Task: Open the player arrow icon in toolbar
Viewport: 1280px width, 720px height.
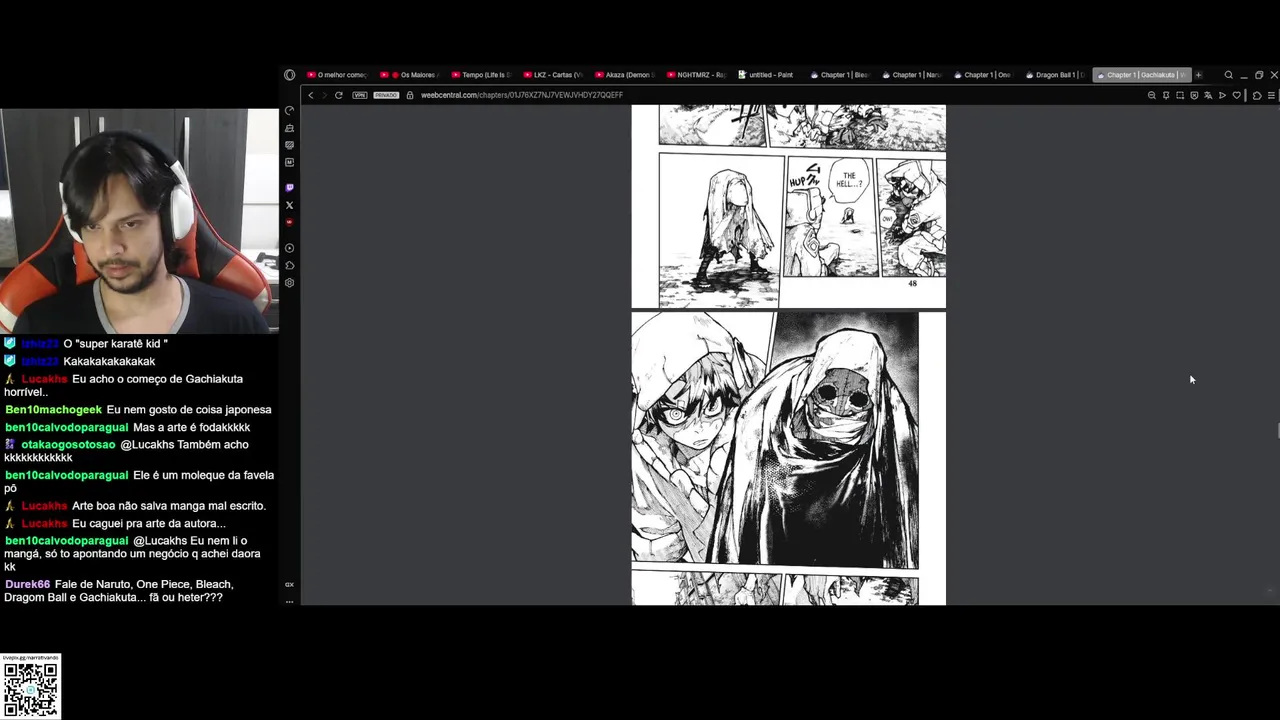Action: coord(1222,95)
